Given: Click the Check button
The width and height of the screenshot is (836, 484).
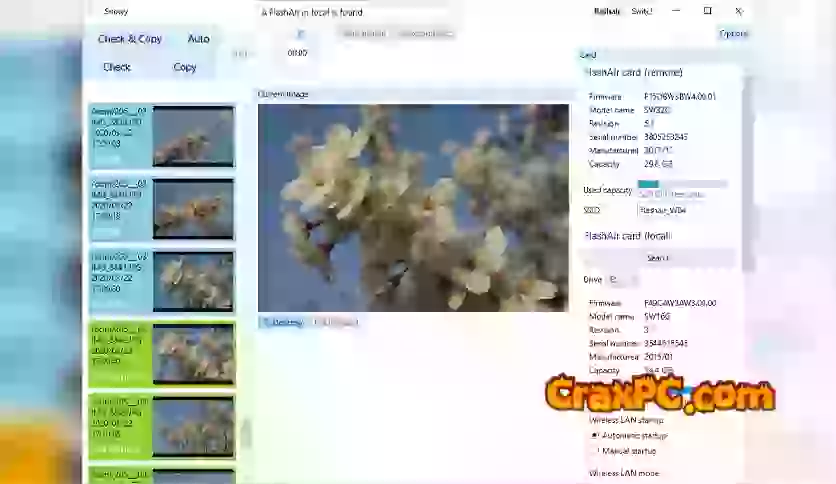Looking at the screenshot, I should tap(117, 67).
